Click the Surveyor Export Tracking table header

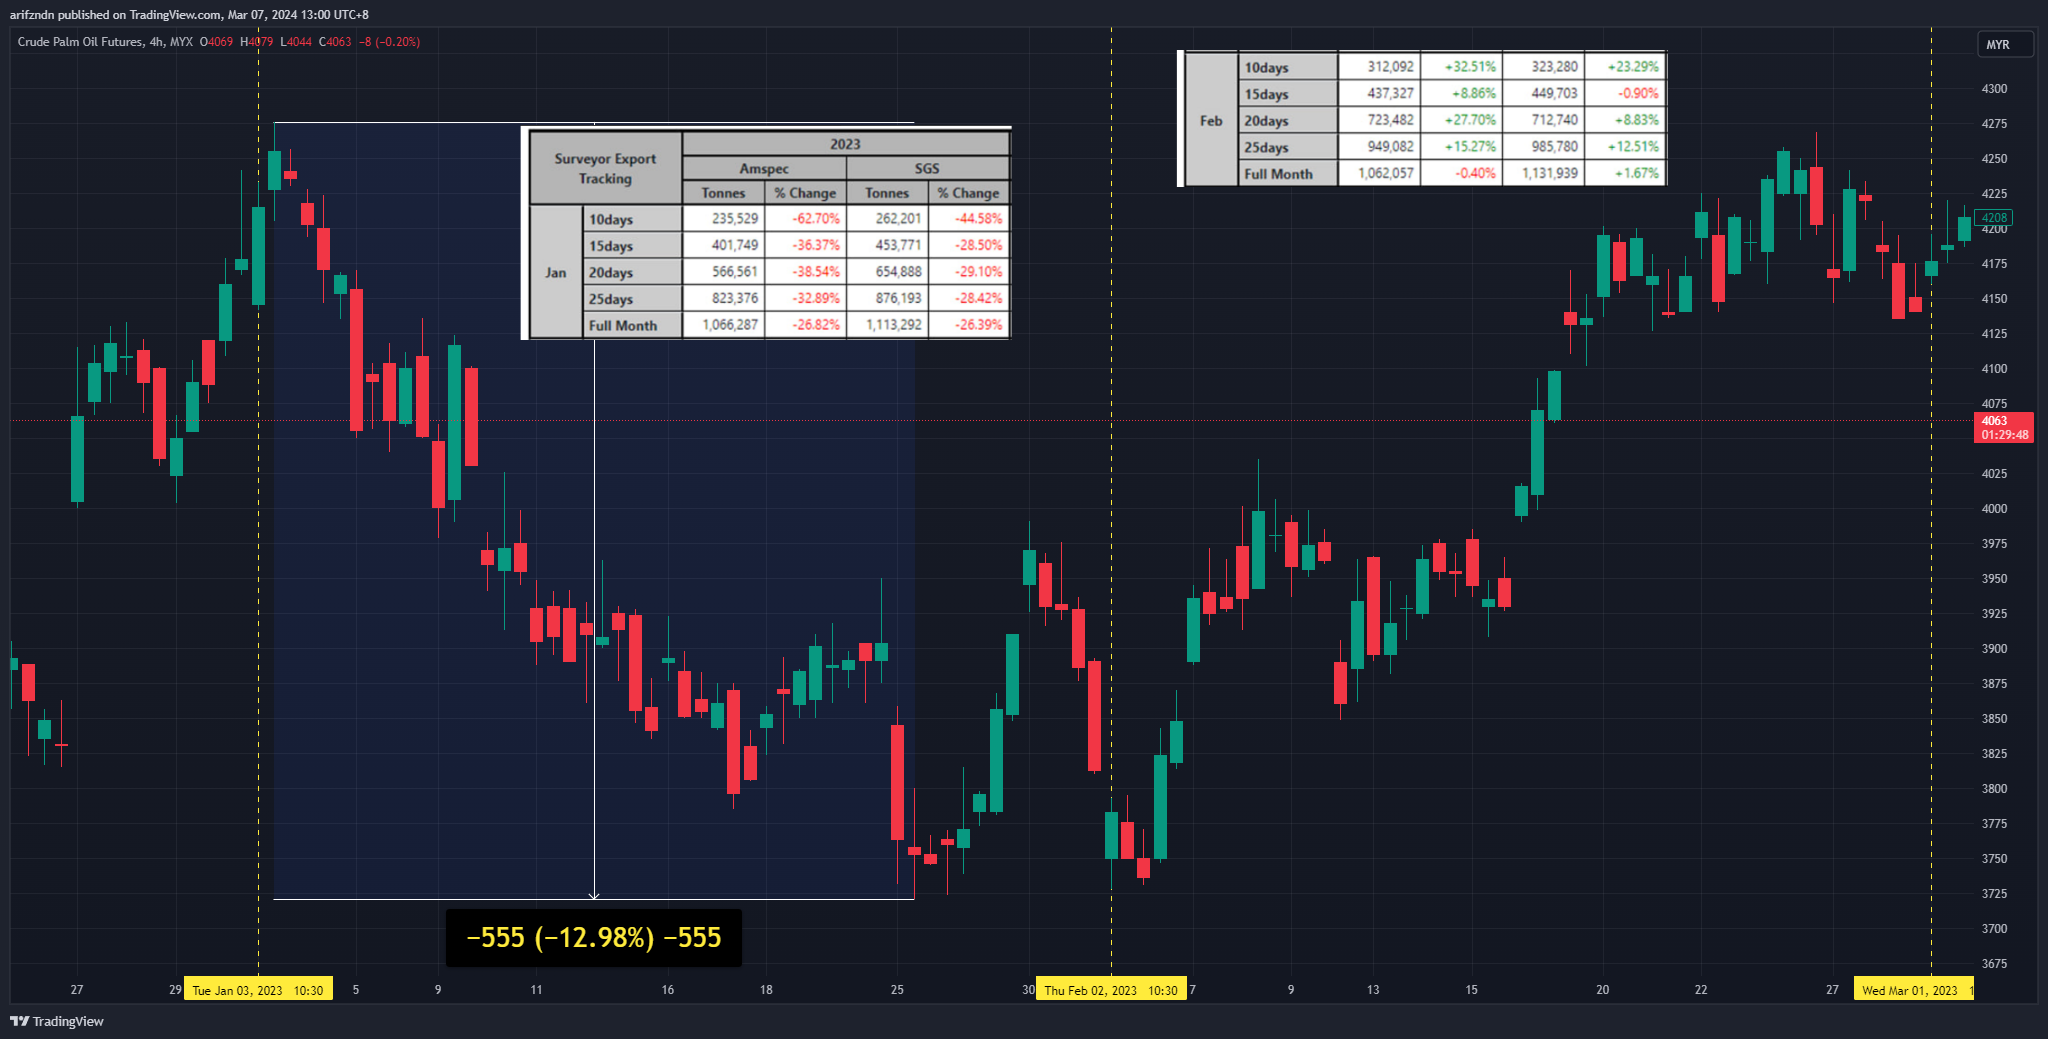pyautogui.click(x=605, y=169)
